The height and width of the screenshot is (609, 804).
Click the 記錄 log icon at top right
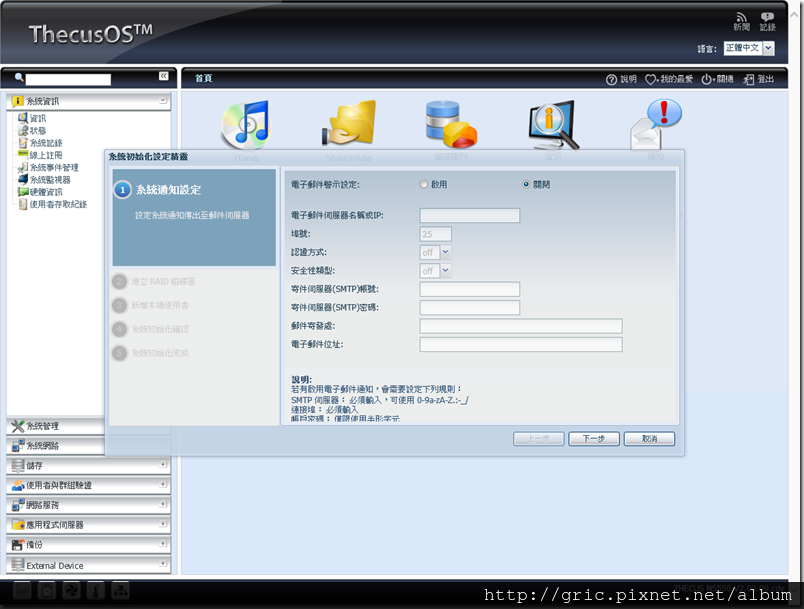click(x=768, y=22)
